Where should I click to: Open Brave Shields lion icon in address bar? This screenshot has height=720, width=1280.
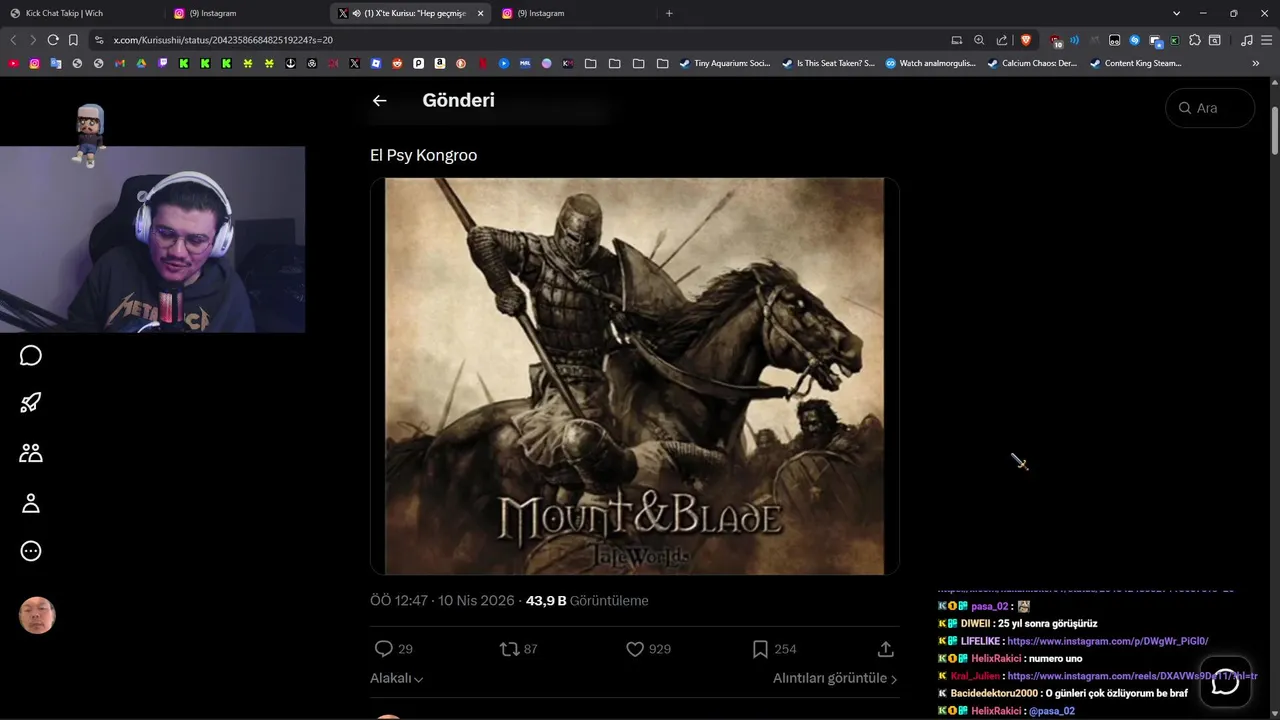(x=1026, y=40)
